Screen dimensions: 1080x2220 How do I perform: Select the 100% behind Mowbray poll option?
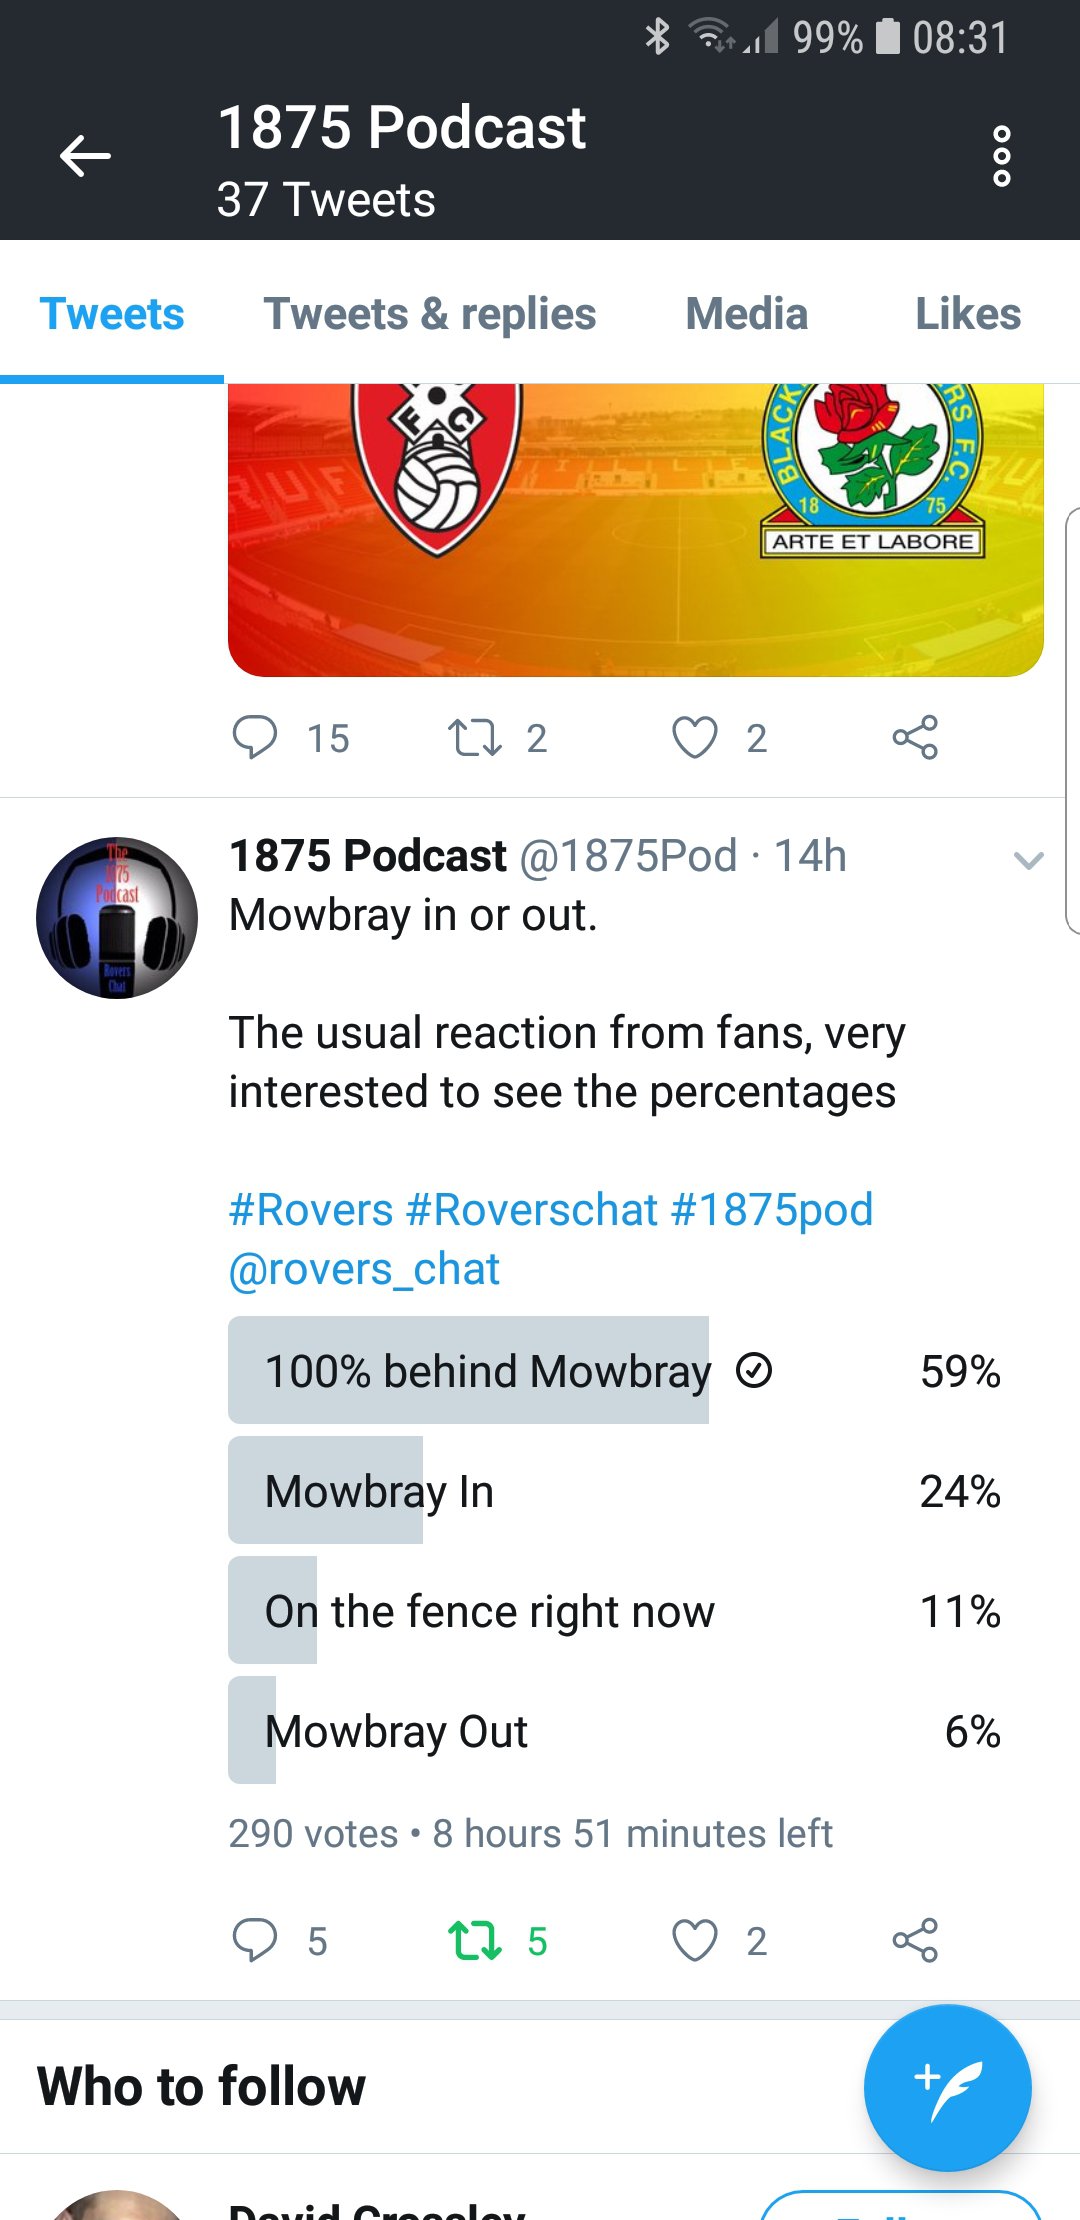[614, 1371]
